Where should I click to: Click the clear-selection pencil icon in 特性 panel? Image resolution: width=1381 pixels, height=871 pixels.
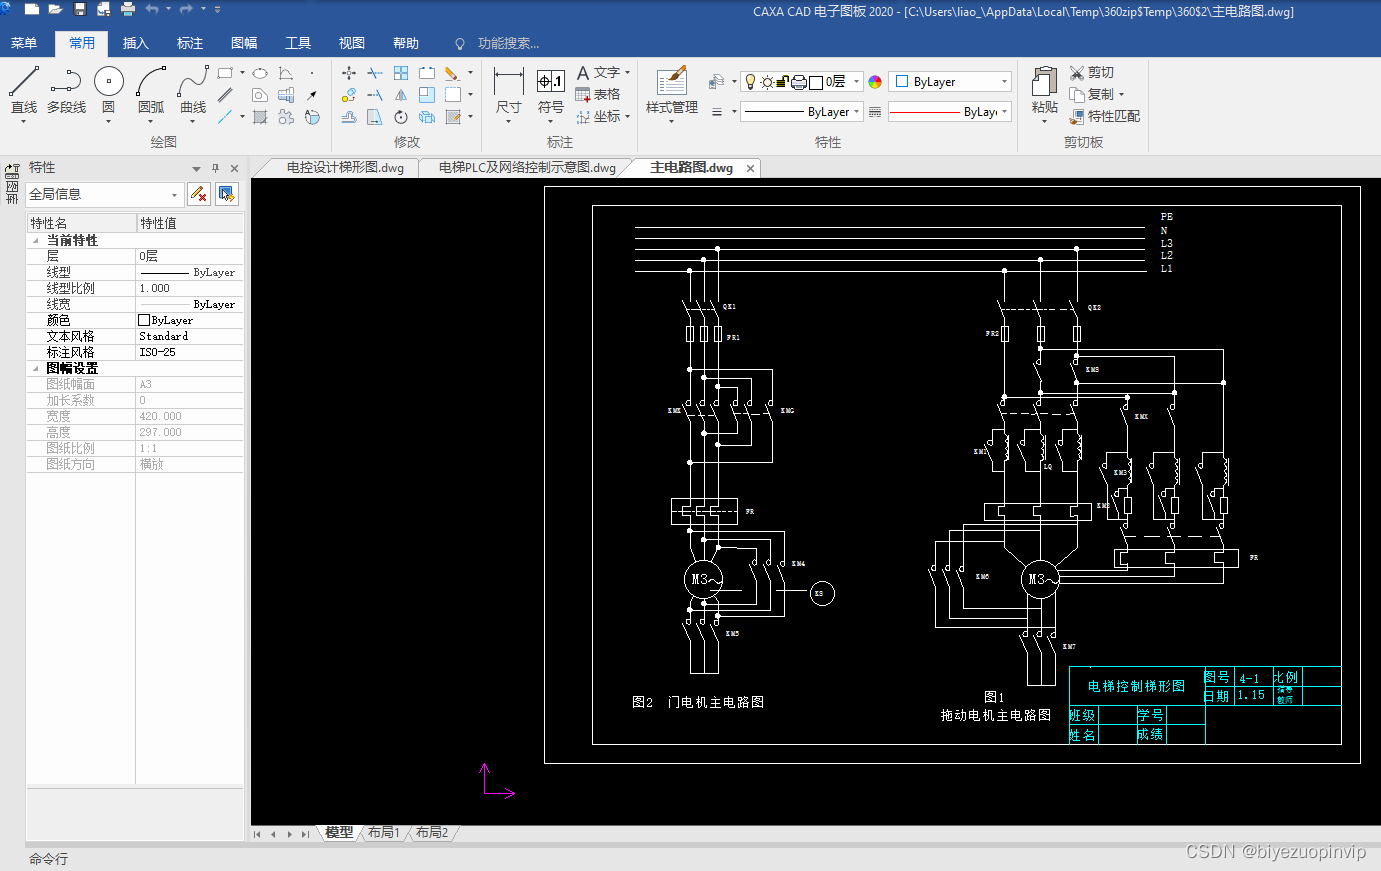(x=199, y=194)
